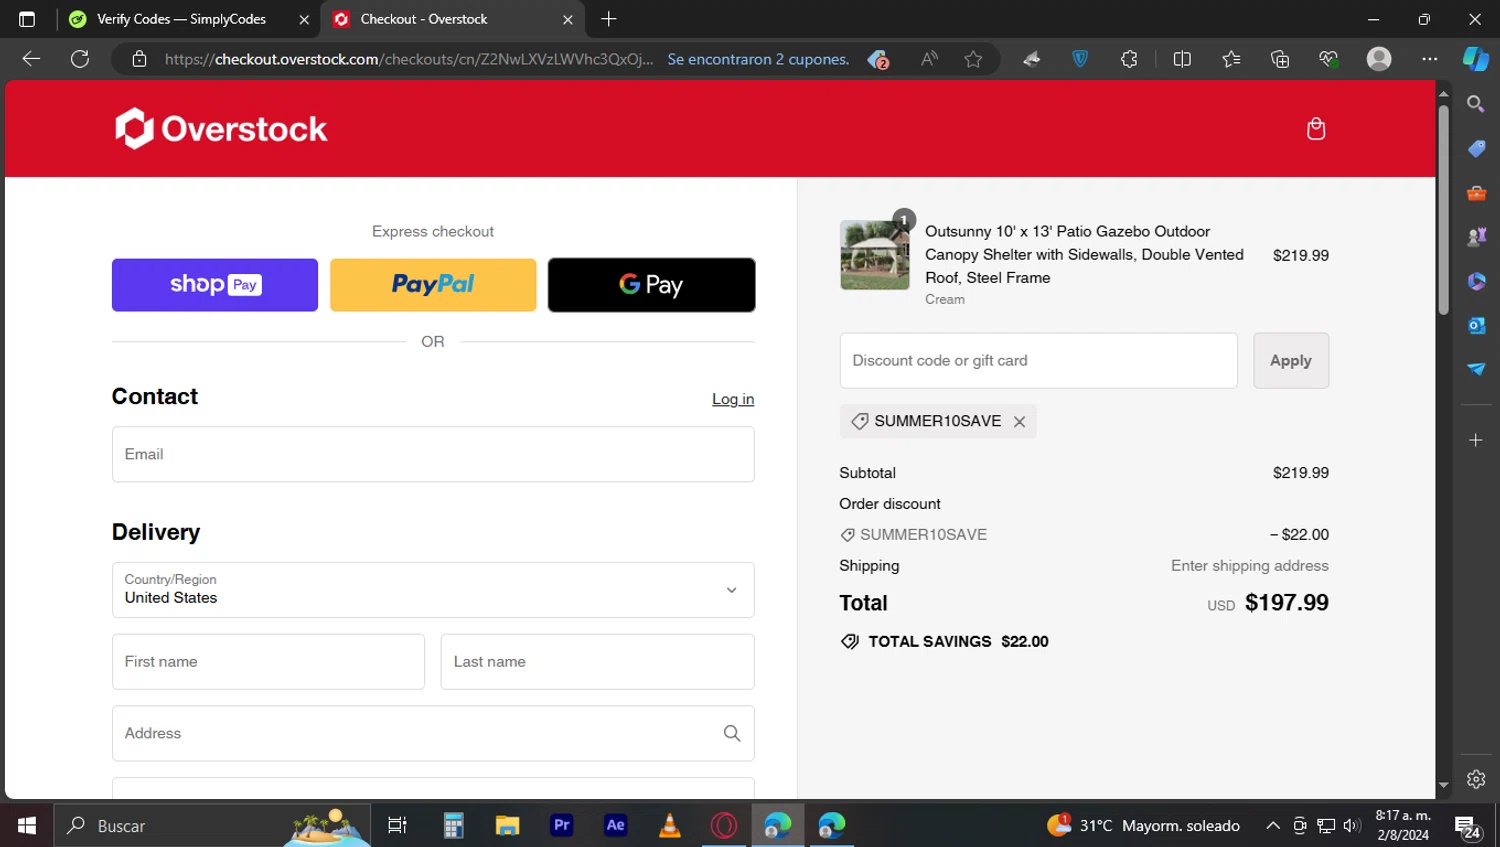Open VLC media player from taskbar
The image size is (1500, 847).
670,826
